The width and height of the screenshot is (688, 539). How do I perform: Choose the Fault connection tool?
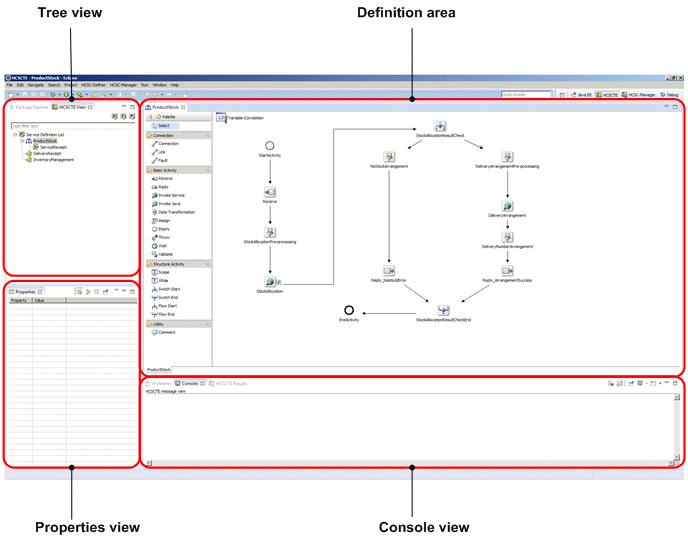coord(160,160)
